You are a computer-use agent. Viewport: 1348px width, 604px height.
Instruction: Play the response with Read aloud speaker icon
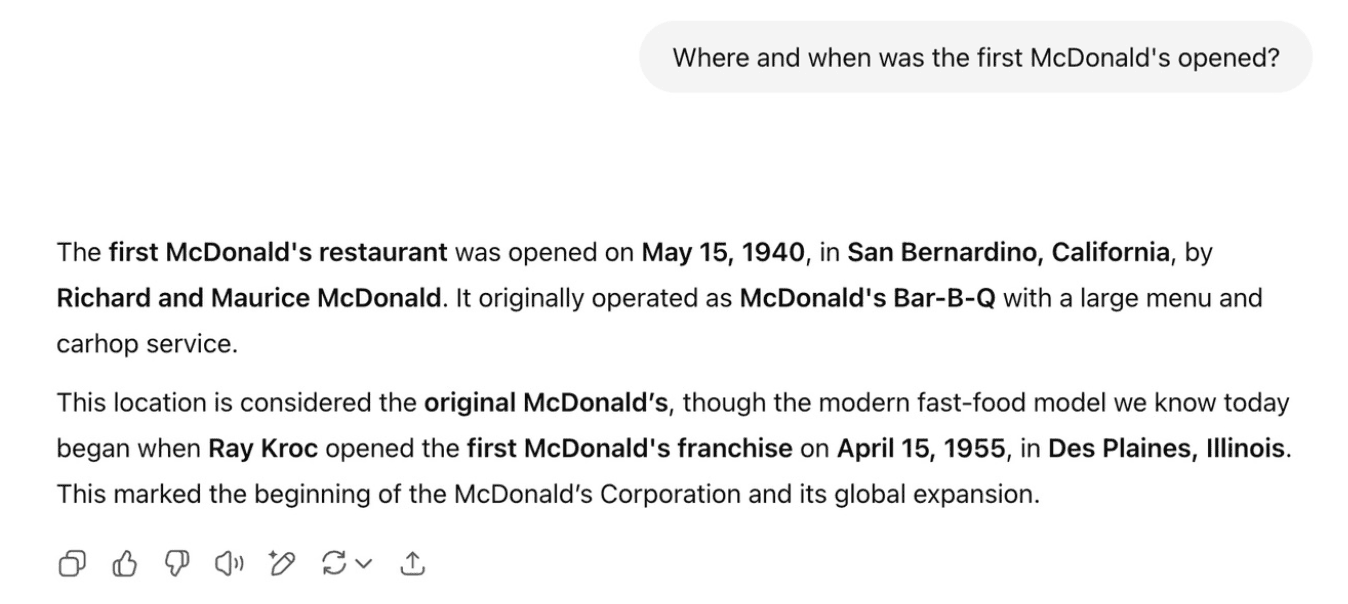pyautogui.click(x=227, y=565)
